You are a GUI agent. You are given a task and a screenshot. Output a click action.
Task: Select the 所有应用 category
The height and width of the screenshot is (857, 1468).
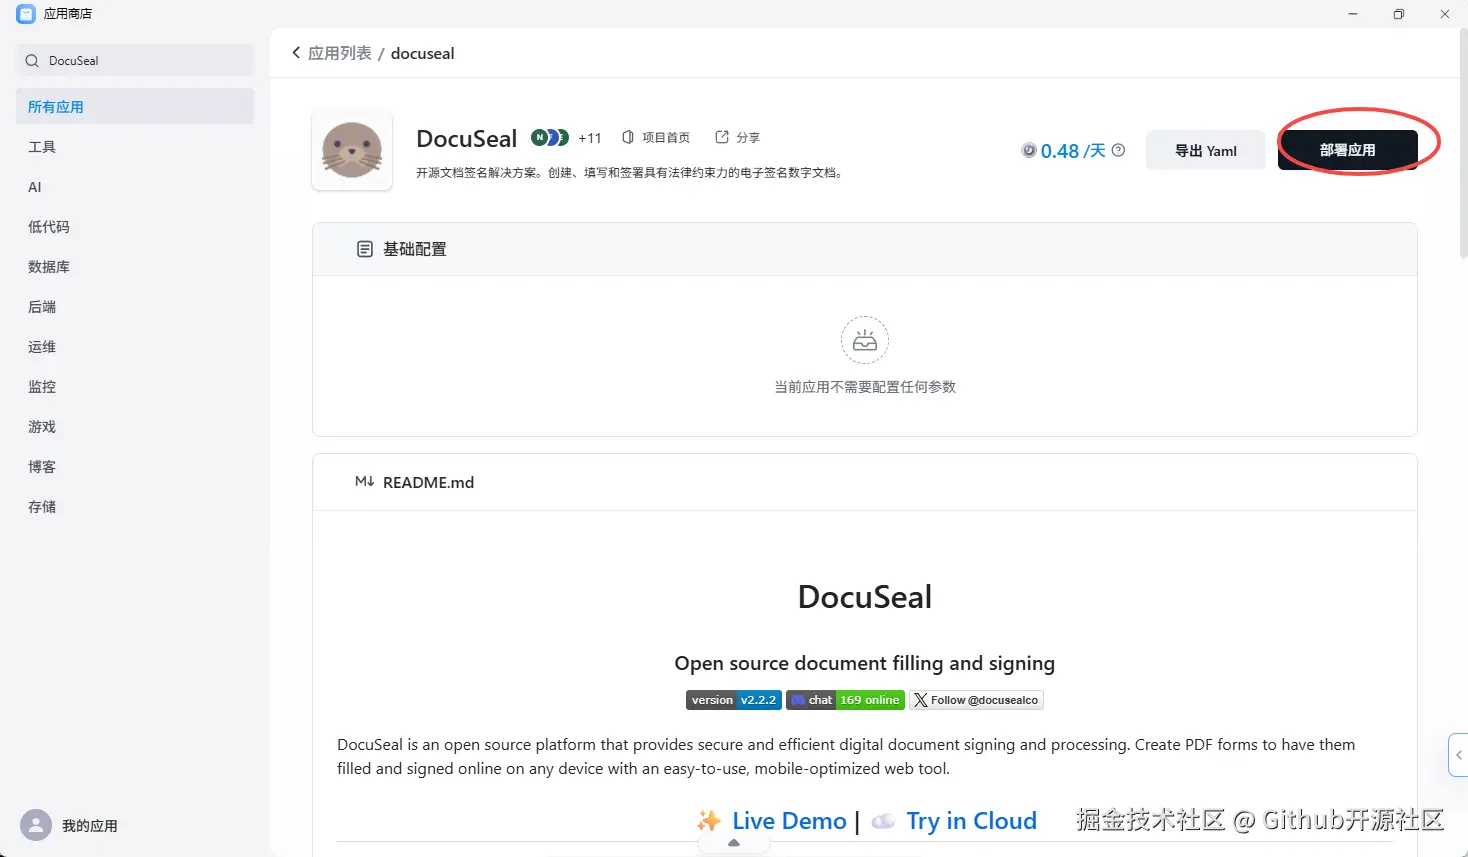click(135, 107)
